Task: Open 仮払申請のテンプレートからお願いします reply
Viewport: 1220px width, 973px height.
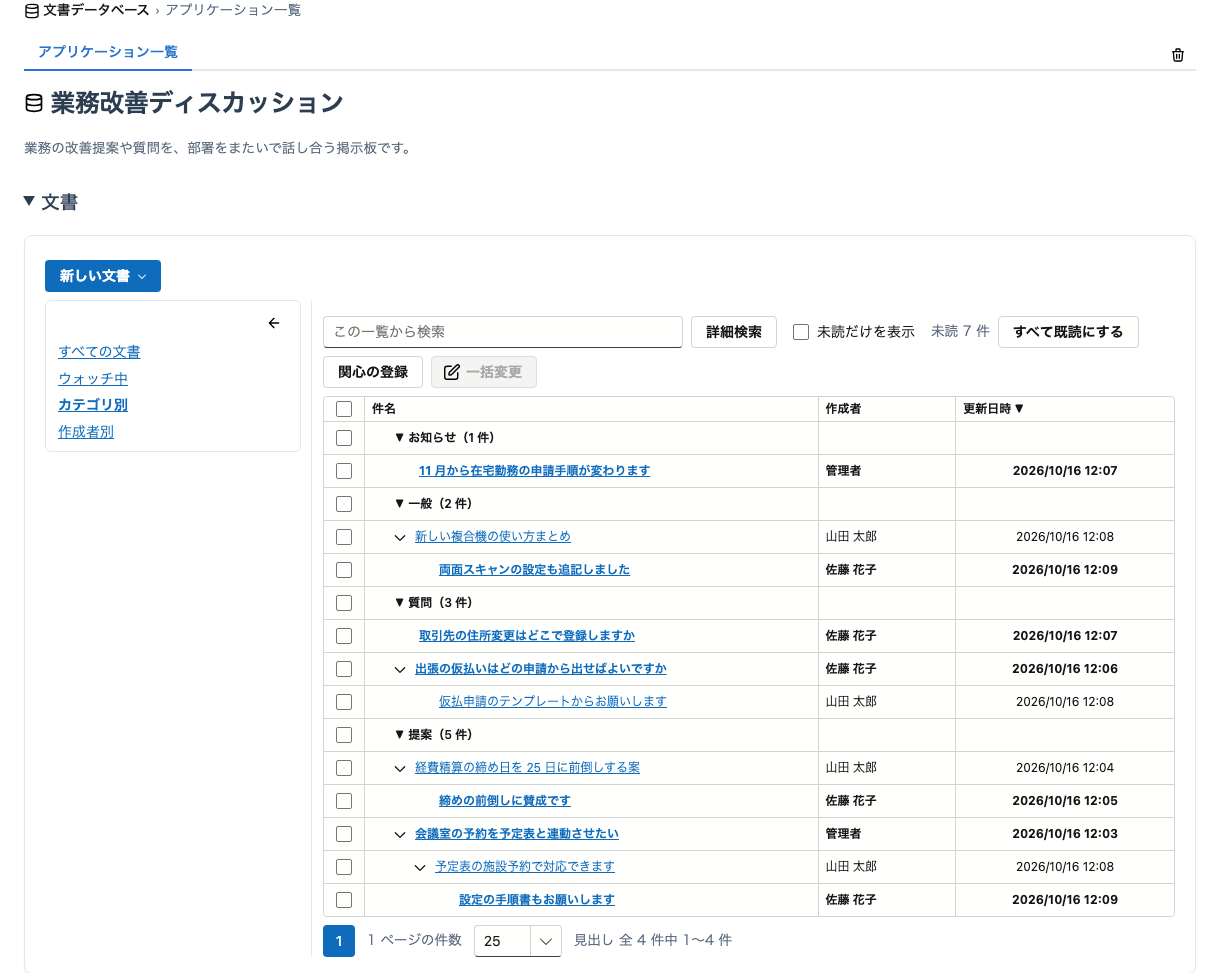Action: click(553, 702)
